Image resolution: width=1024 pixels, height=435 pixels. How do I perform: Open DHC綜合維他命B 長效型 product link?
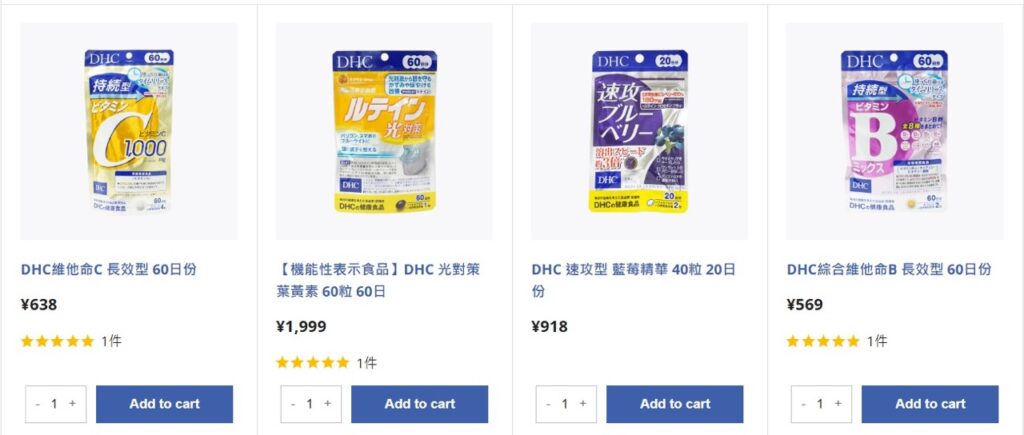[x=889, y=269]
